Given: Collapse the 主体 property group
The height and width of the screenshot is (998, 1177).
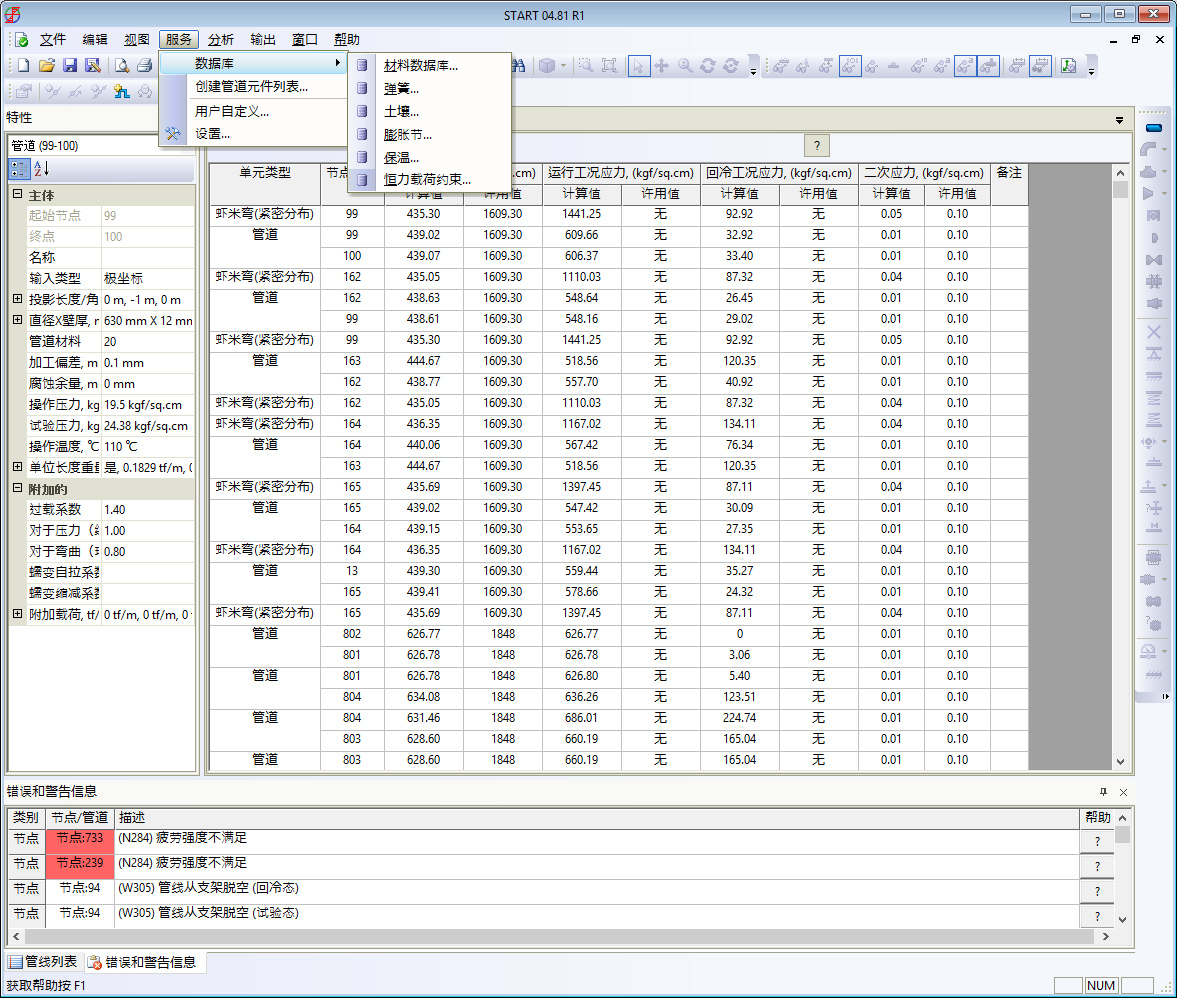Looking at the screenshot, I should coord(17,194).
